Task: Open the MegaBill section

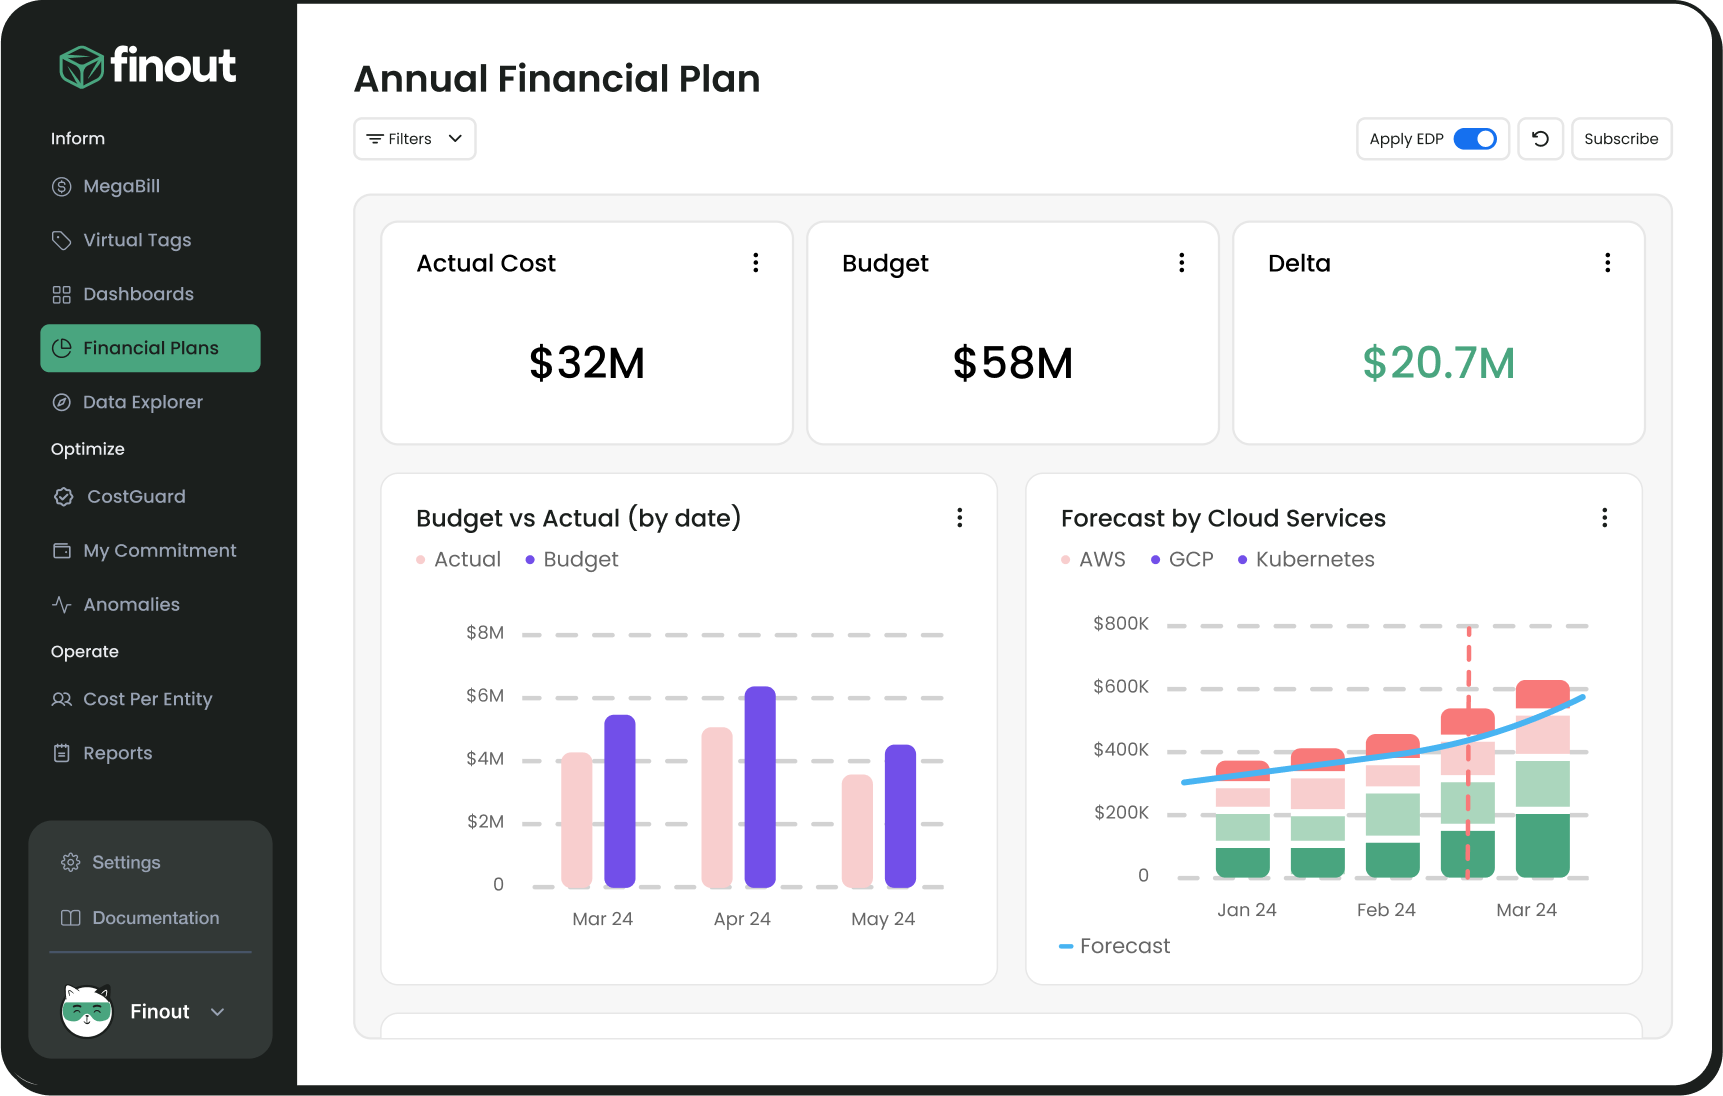Action: click(x=122, y=186)
